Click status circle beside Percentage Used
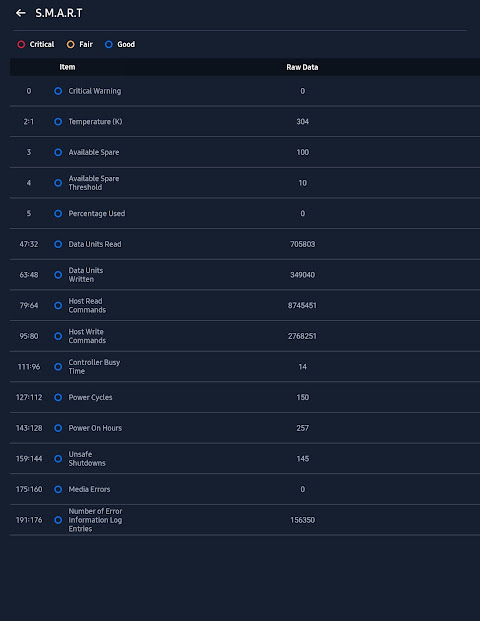 coord(58,213)
